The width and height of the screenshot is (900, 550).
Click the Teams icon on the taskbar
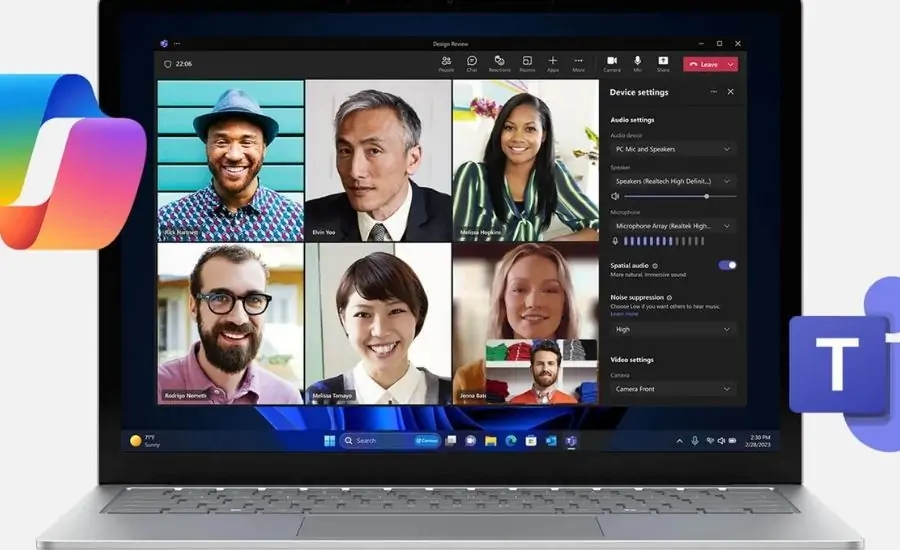coord(571,441)
